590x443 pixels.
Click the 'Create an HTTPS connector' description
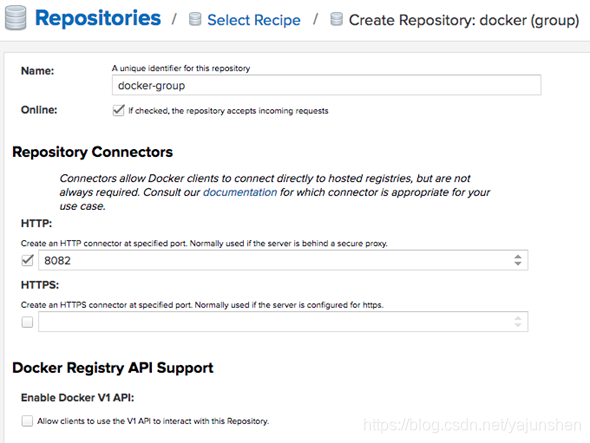202,305
